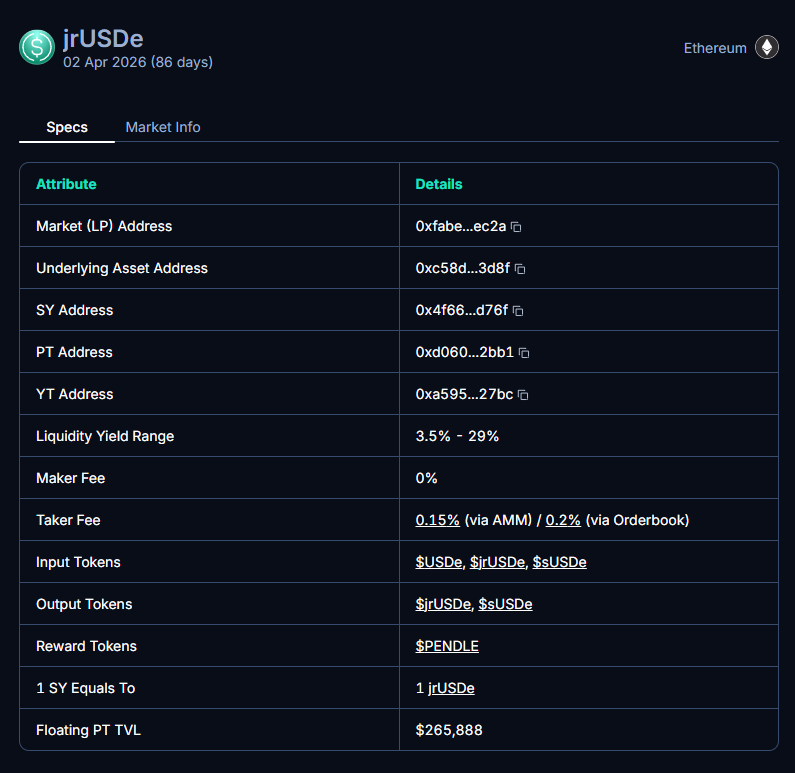The height and width of the screenshot is (773, 795).
Task: Click the SY Address label
Action: pos(75,310)
